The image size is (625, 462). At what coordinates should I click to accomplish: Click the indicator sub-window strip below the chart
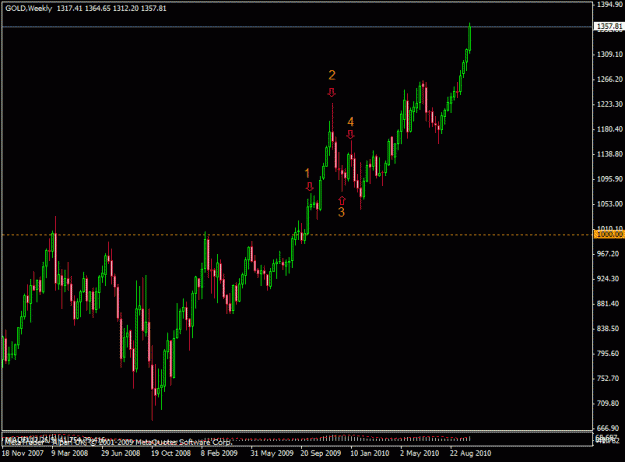pyautogui.click(x=297, y=438)
